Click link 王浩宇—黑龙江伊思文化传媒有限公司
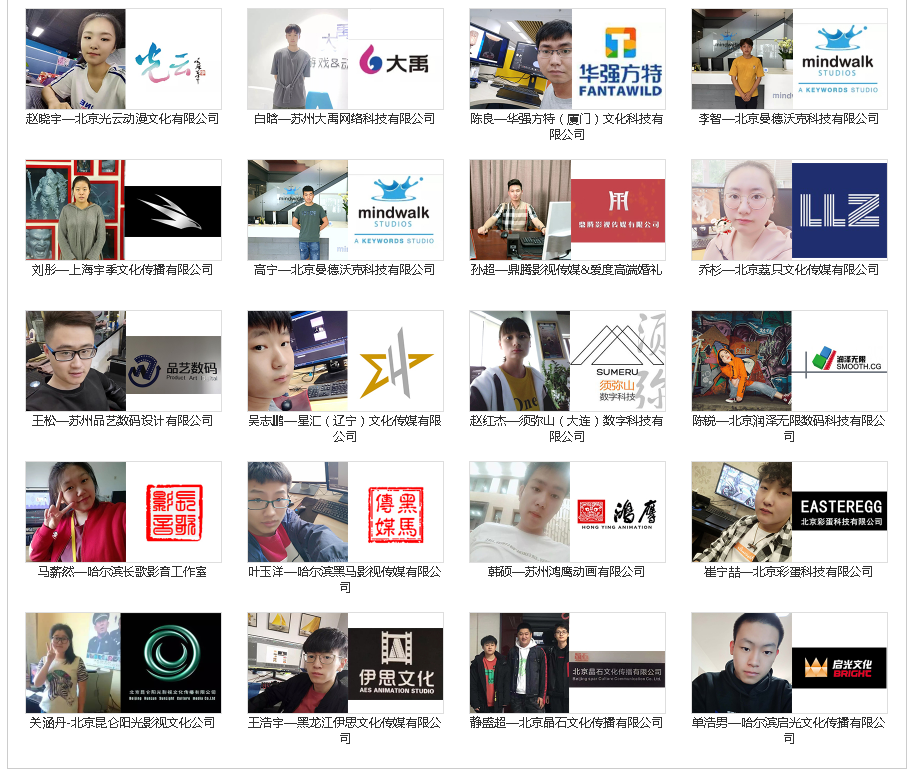The height and width of the screenshot is (775, 916). pos(345,731)
